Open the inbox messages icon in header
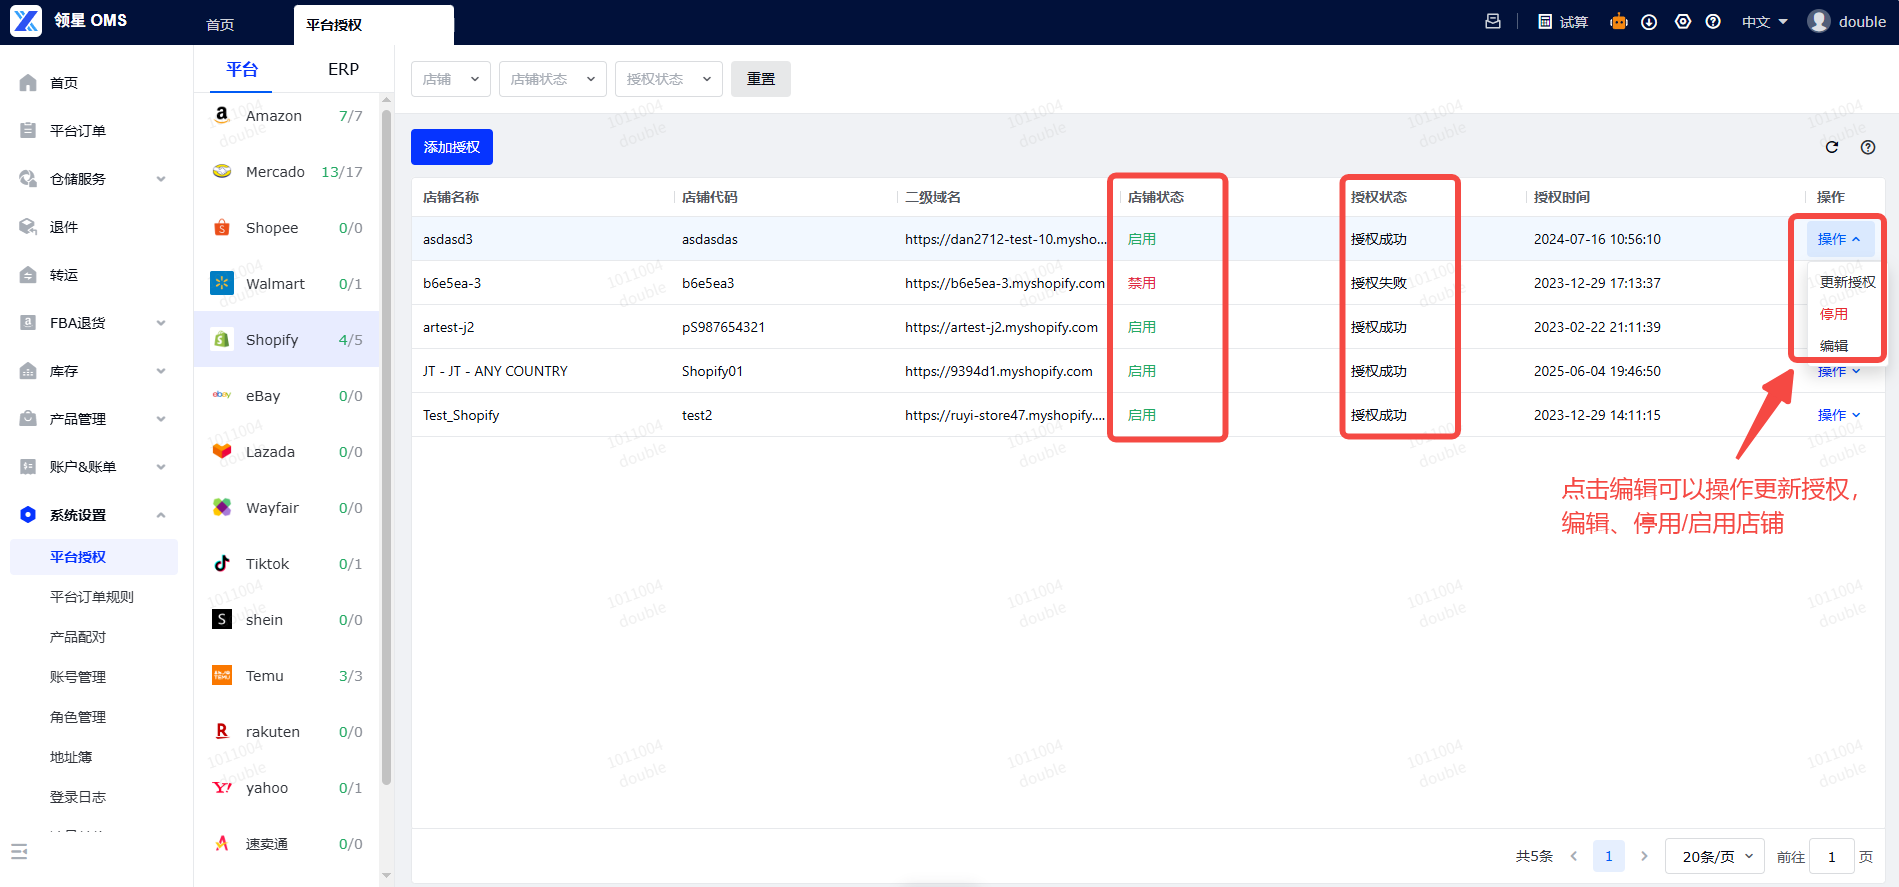 coord(1493,22)
